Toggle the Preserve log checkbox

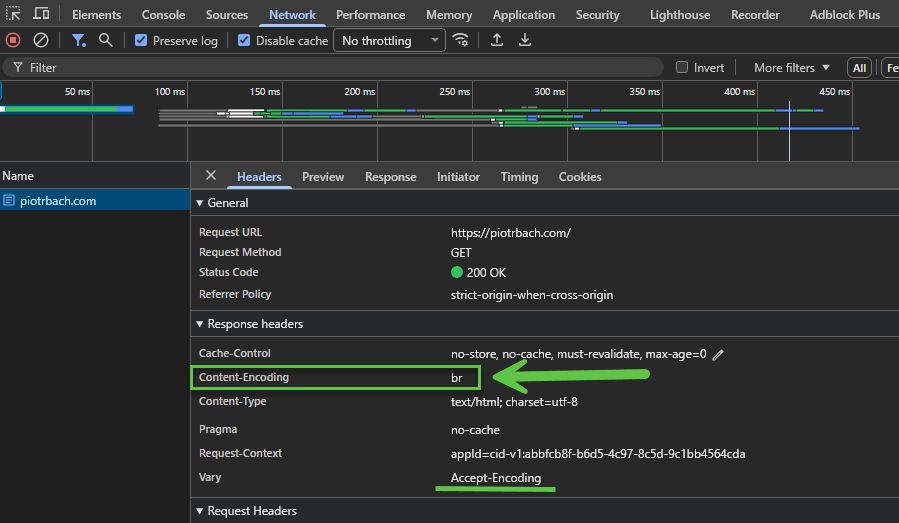tap(141, 40)
